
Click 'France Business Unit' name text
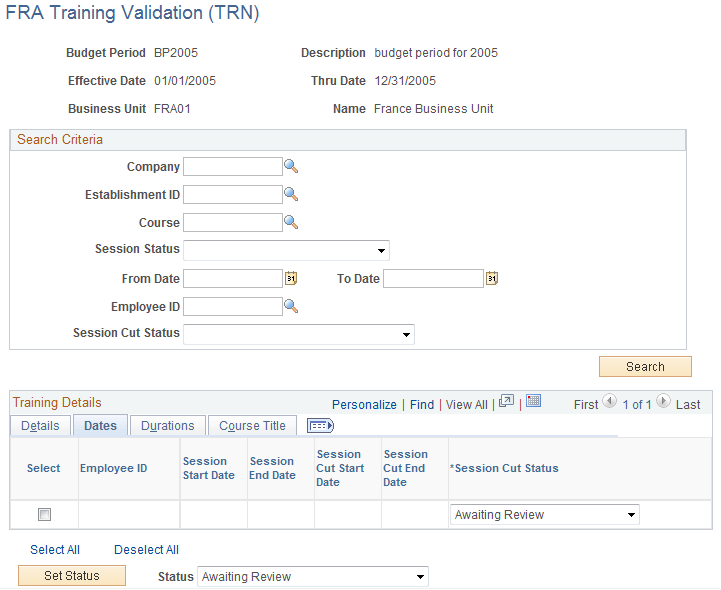434,109
